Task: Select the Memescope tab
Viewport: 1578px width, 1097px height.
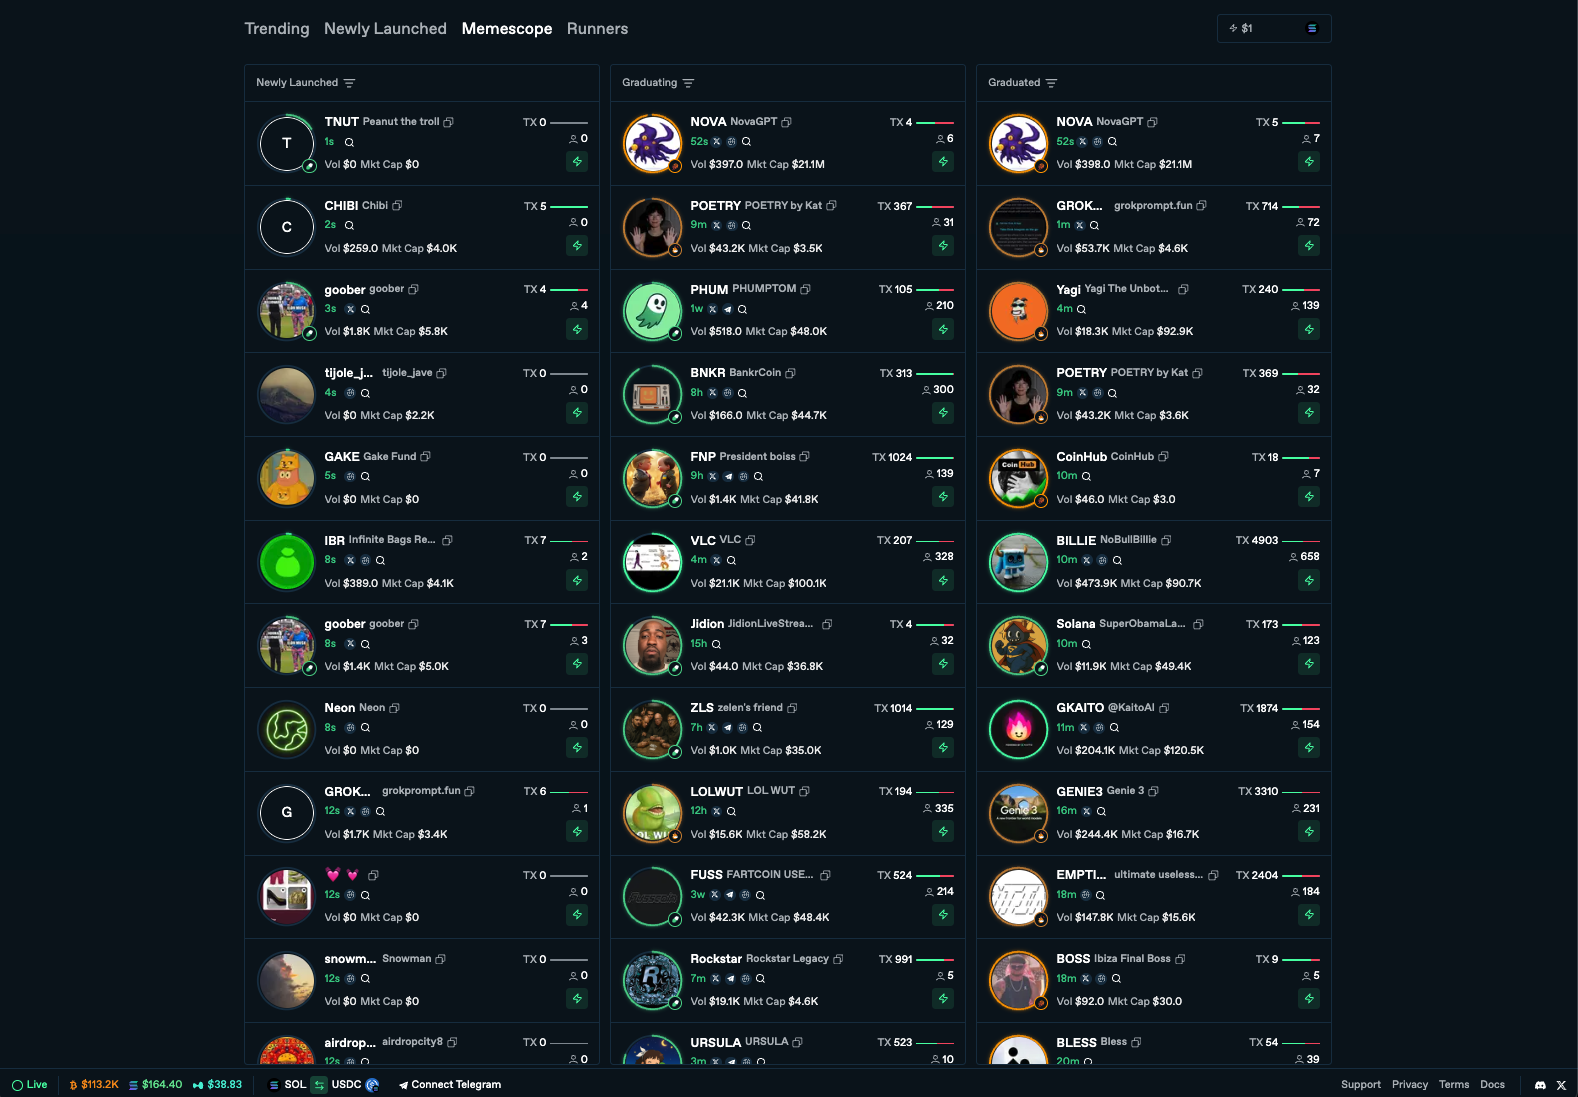Action: pos(507,29)
